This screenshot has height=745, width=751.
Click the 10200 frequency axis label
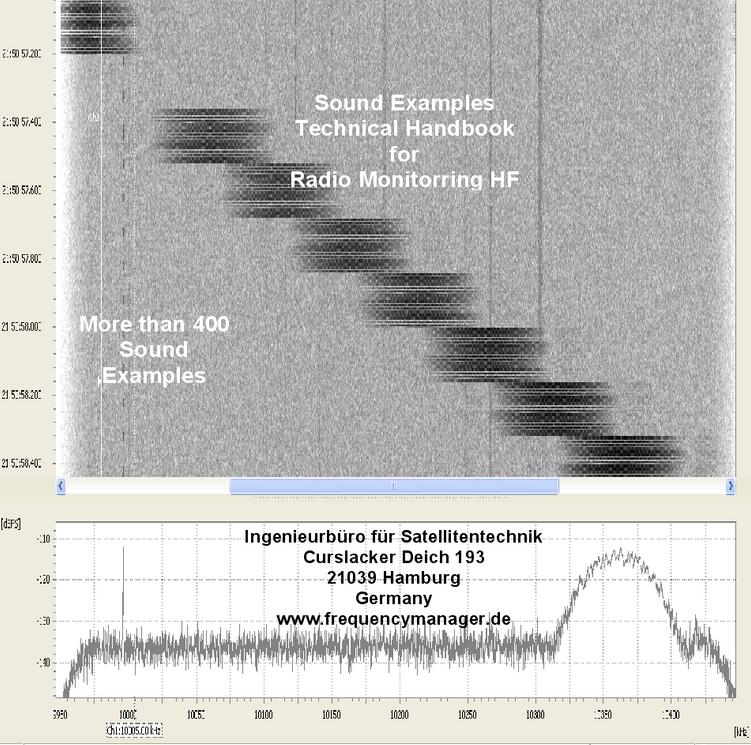399,715
